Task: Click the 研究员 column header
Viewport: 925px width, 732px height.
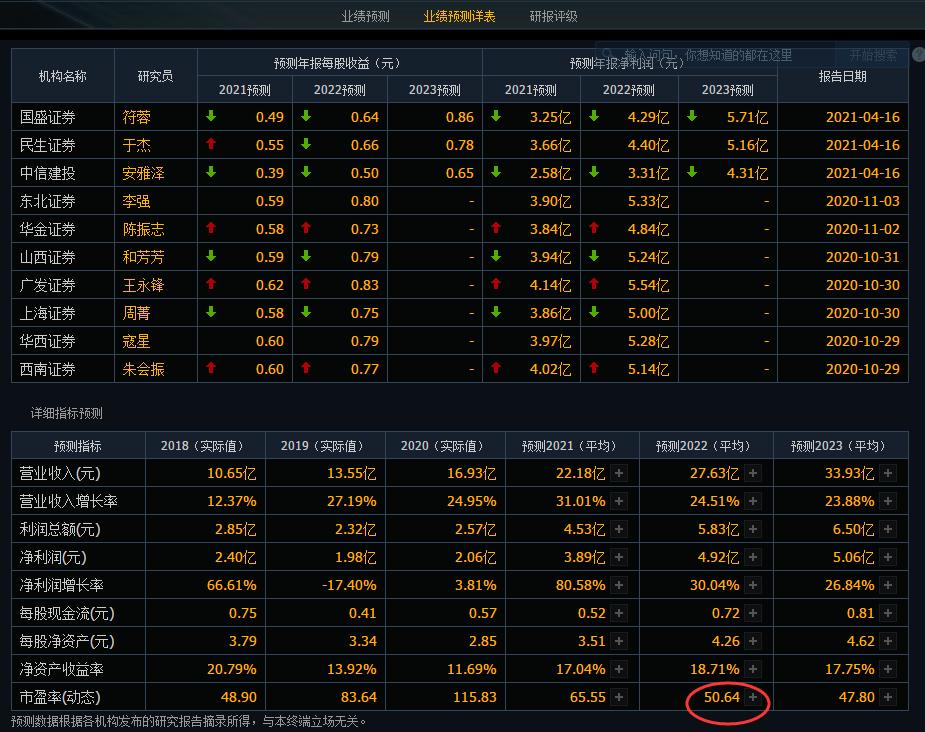Action: pos(155,76)
